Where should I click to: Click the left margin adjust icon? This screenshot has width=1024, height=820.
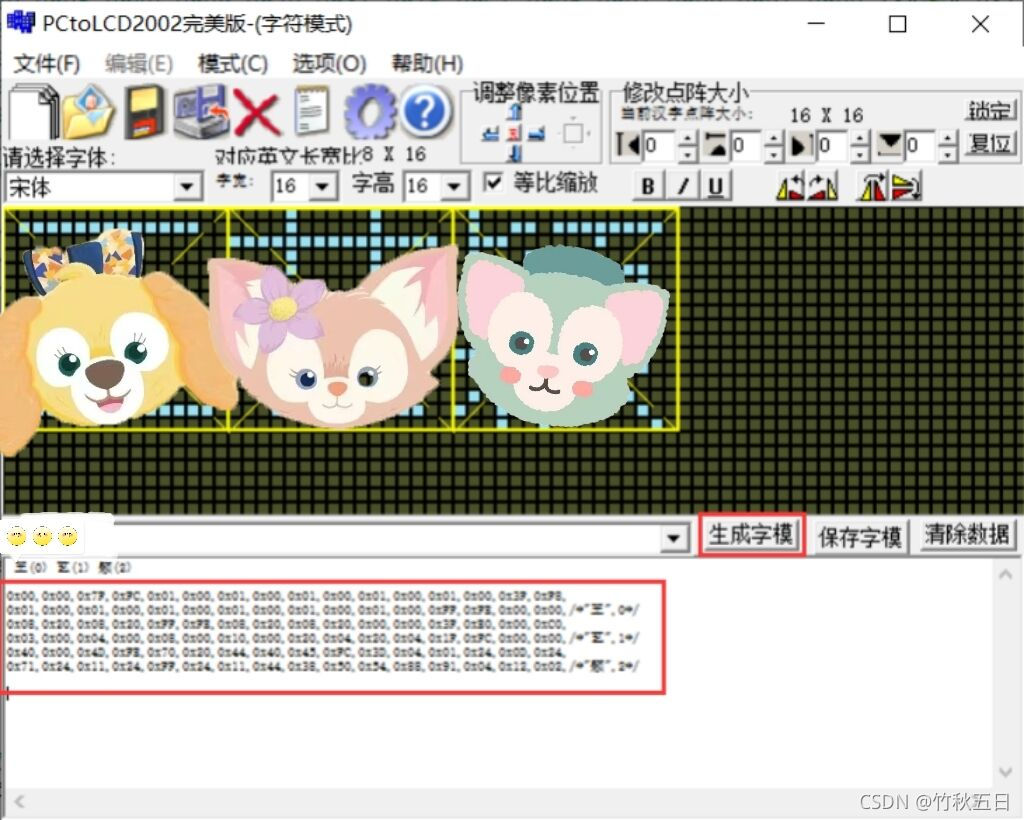(628, 145)
